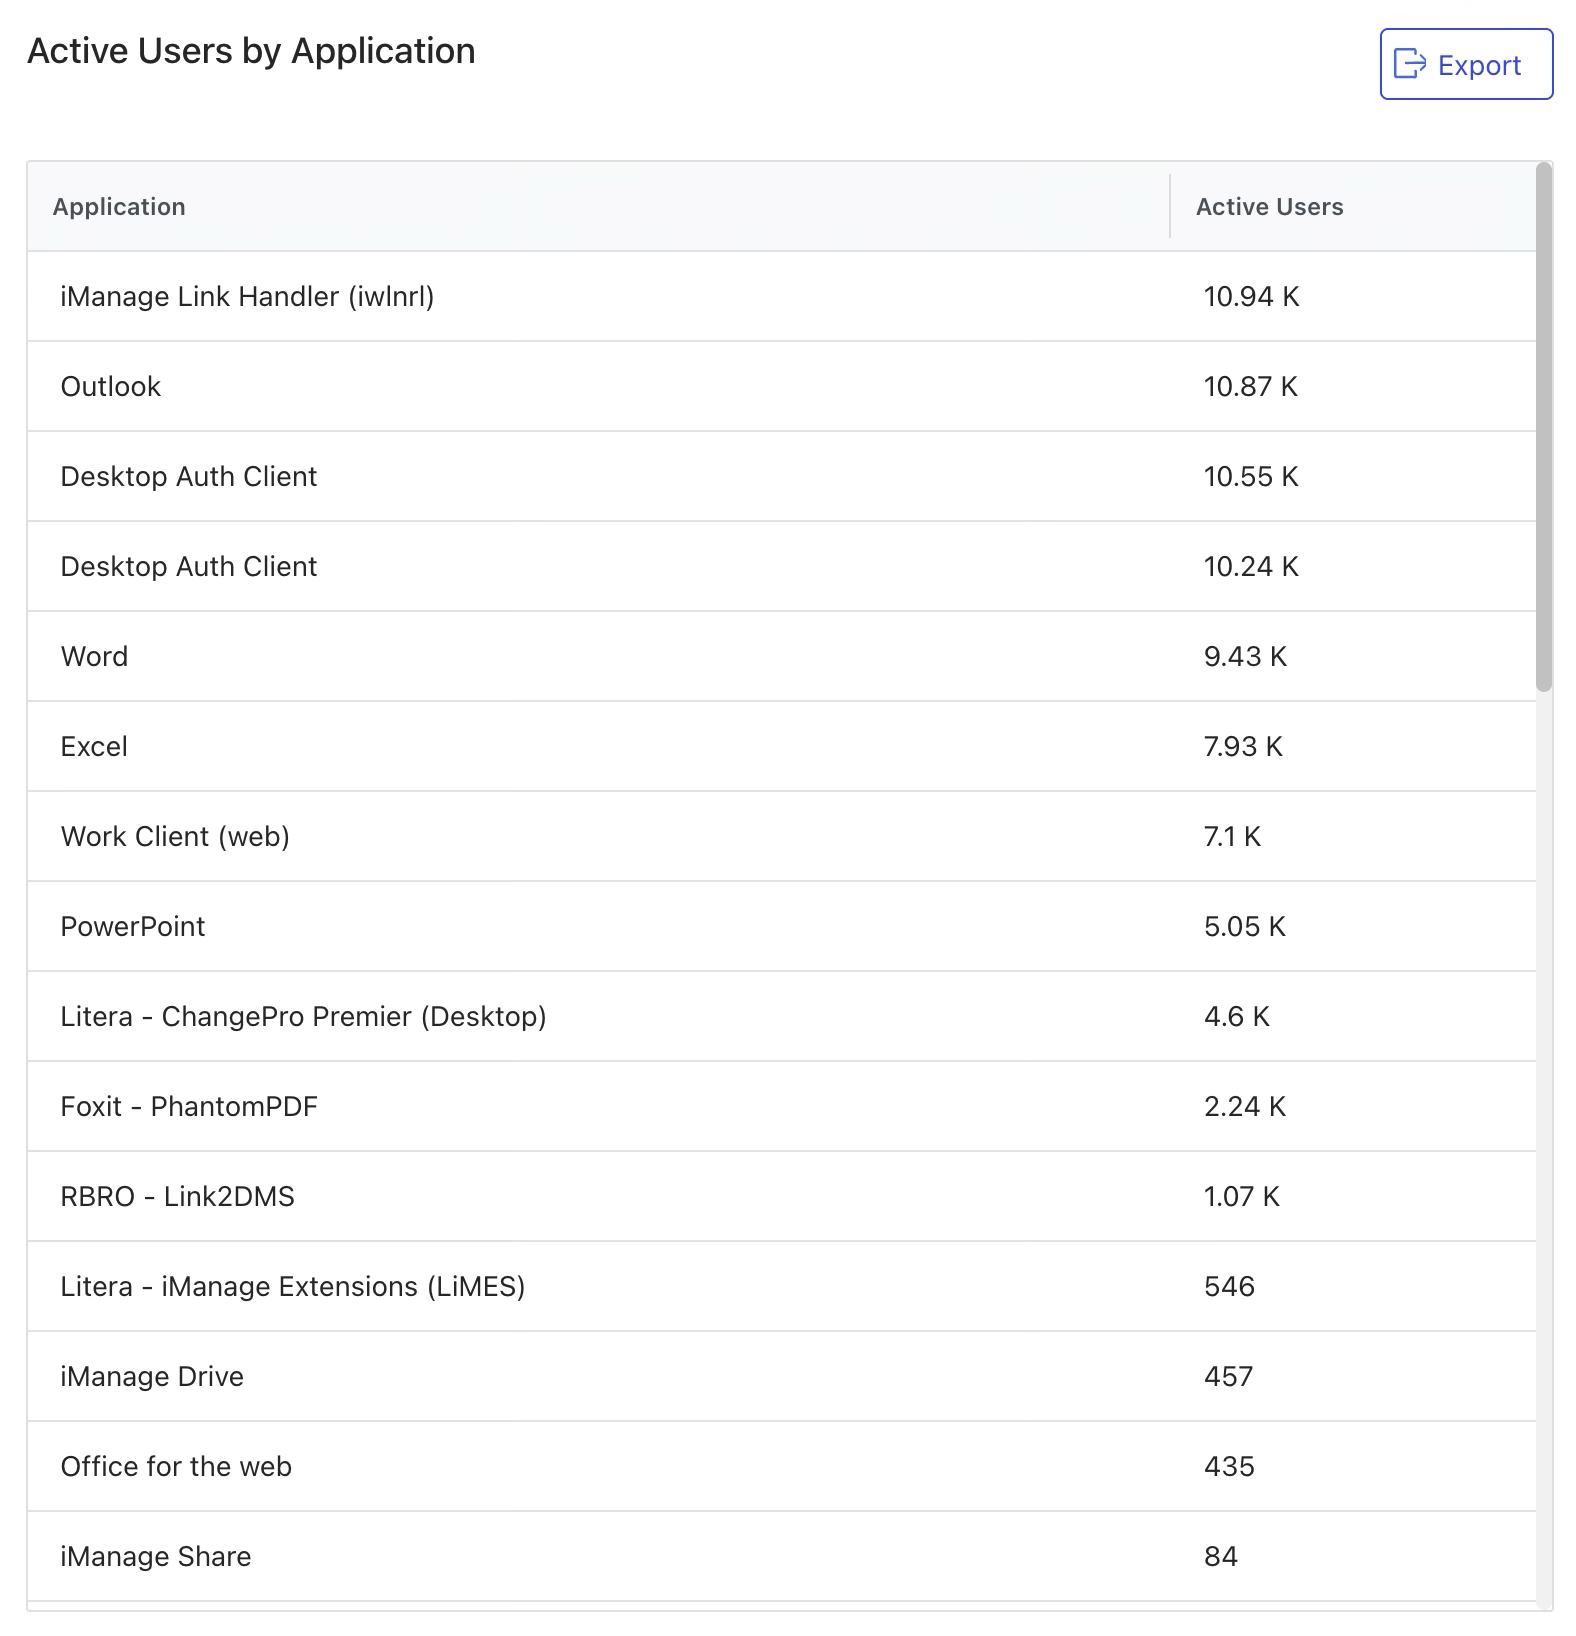Image resolution: width=1576 pixels, height=1636 pixels.
Task: Select Desktop Auth Client in the 10.55 K row
Action: 188,477
